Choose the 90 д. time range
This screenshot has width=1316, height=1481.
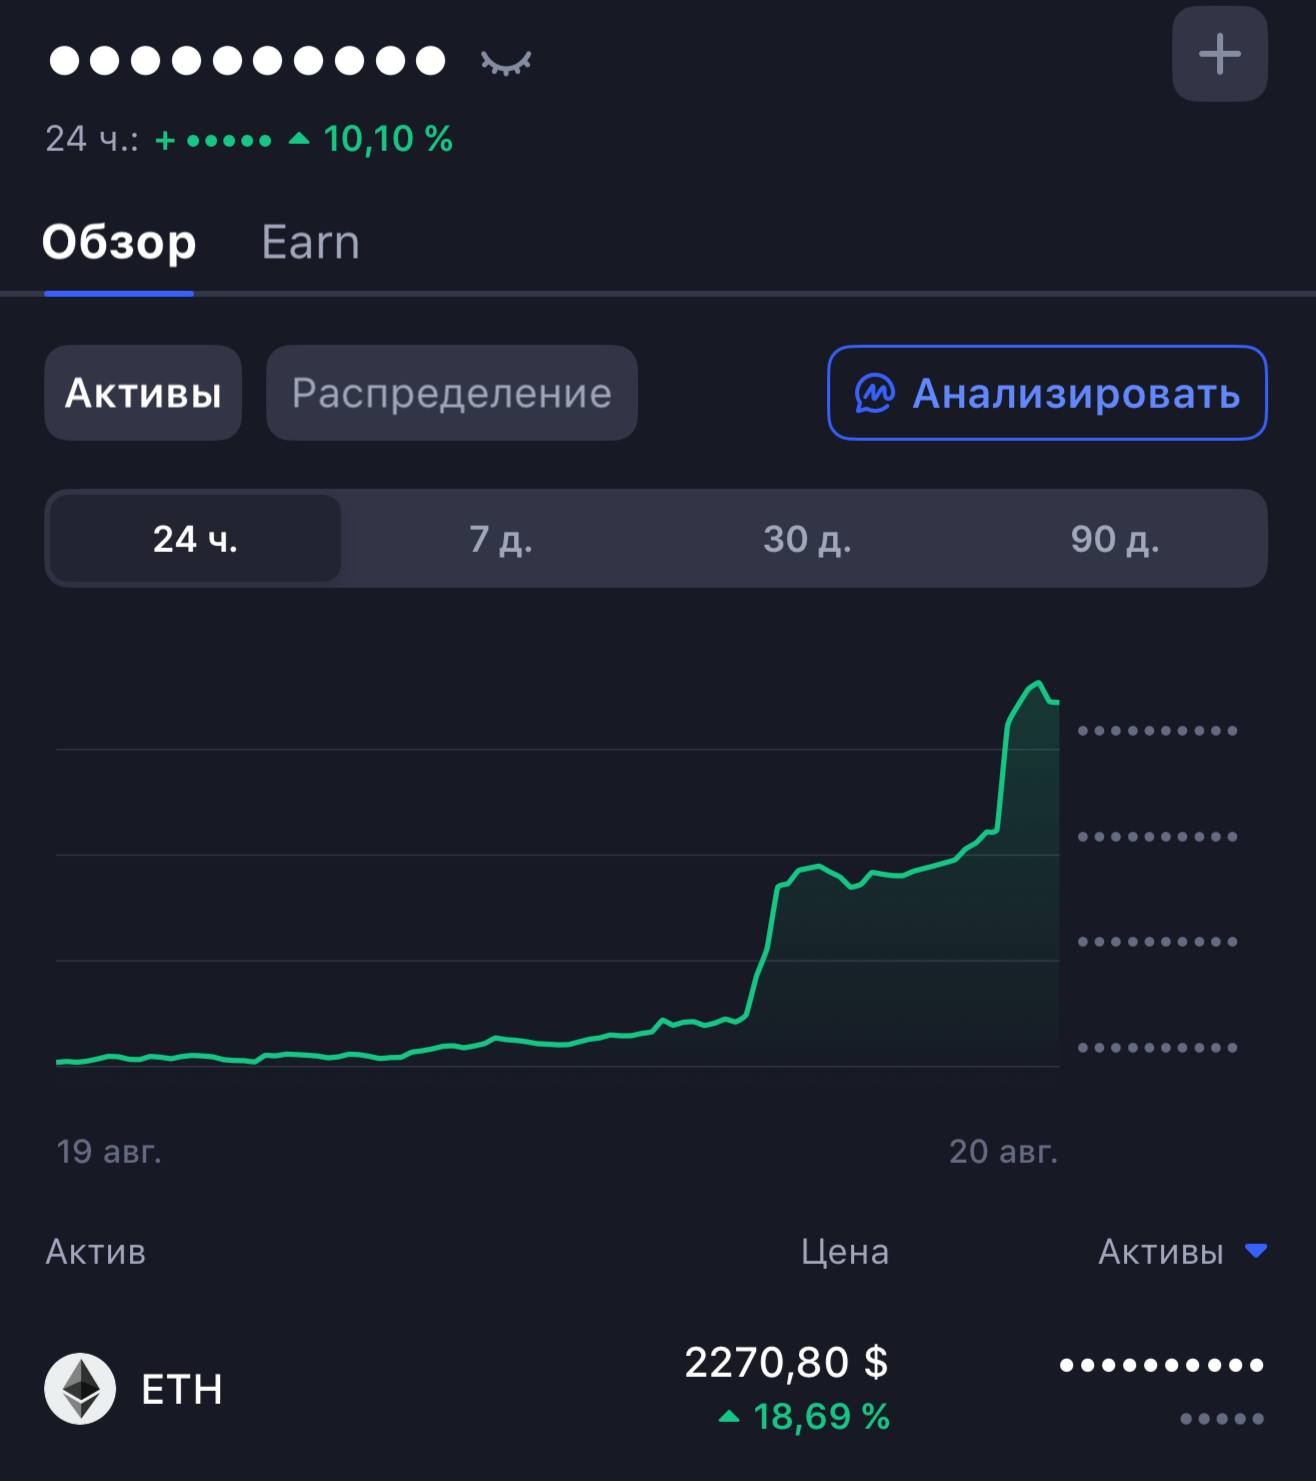[1114, 538]
